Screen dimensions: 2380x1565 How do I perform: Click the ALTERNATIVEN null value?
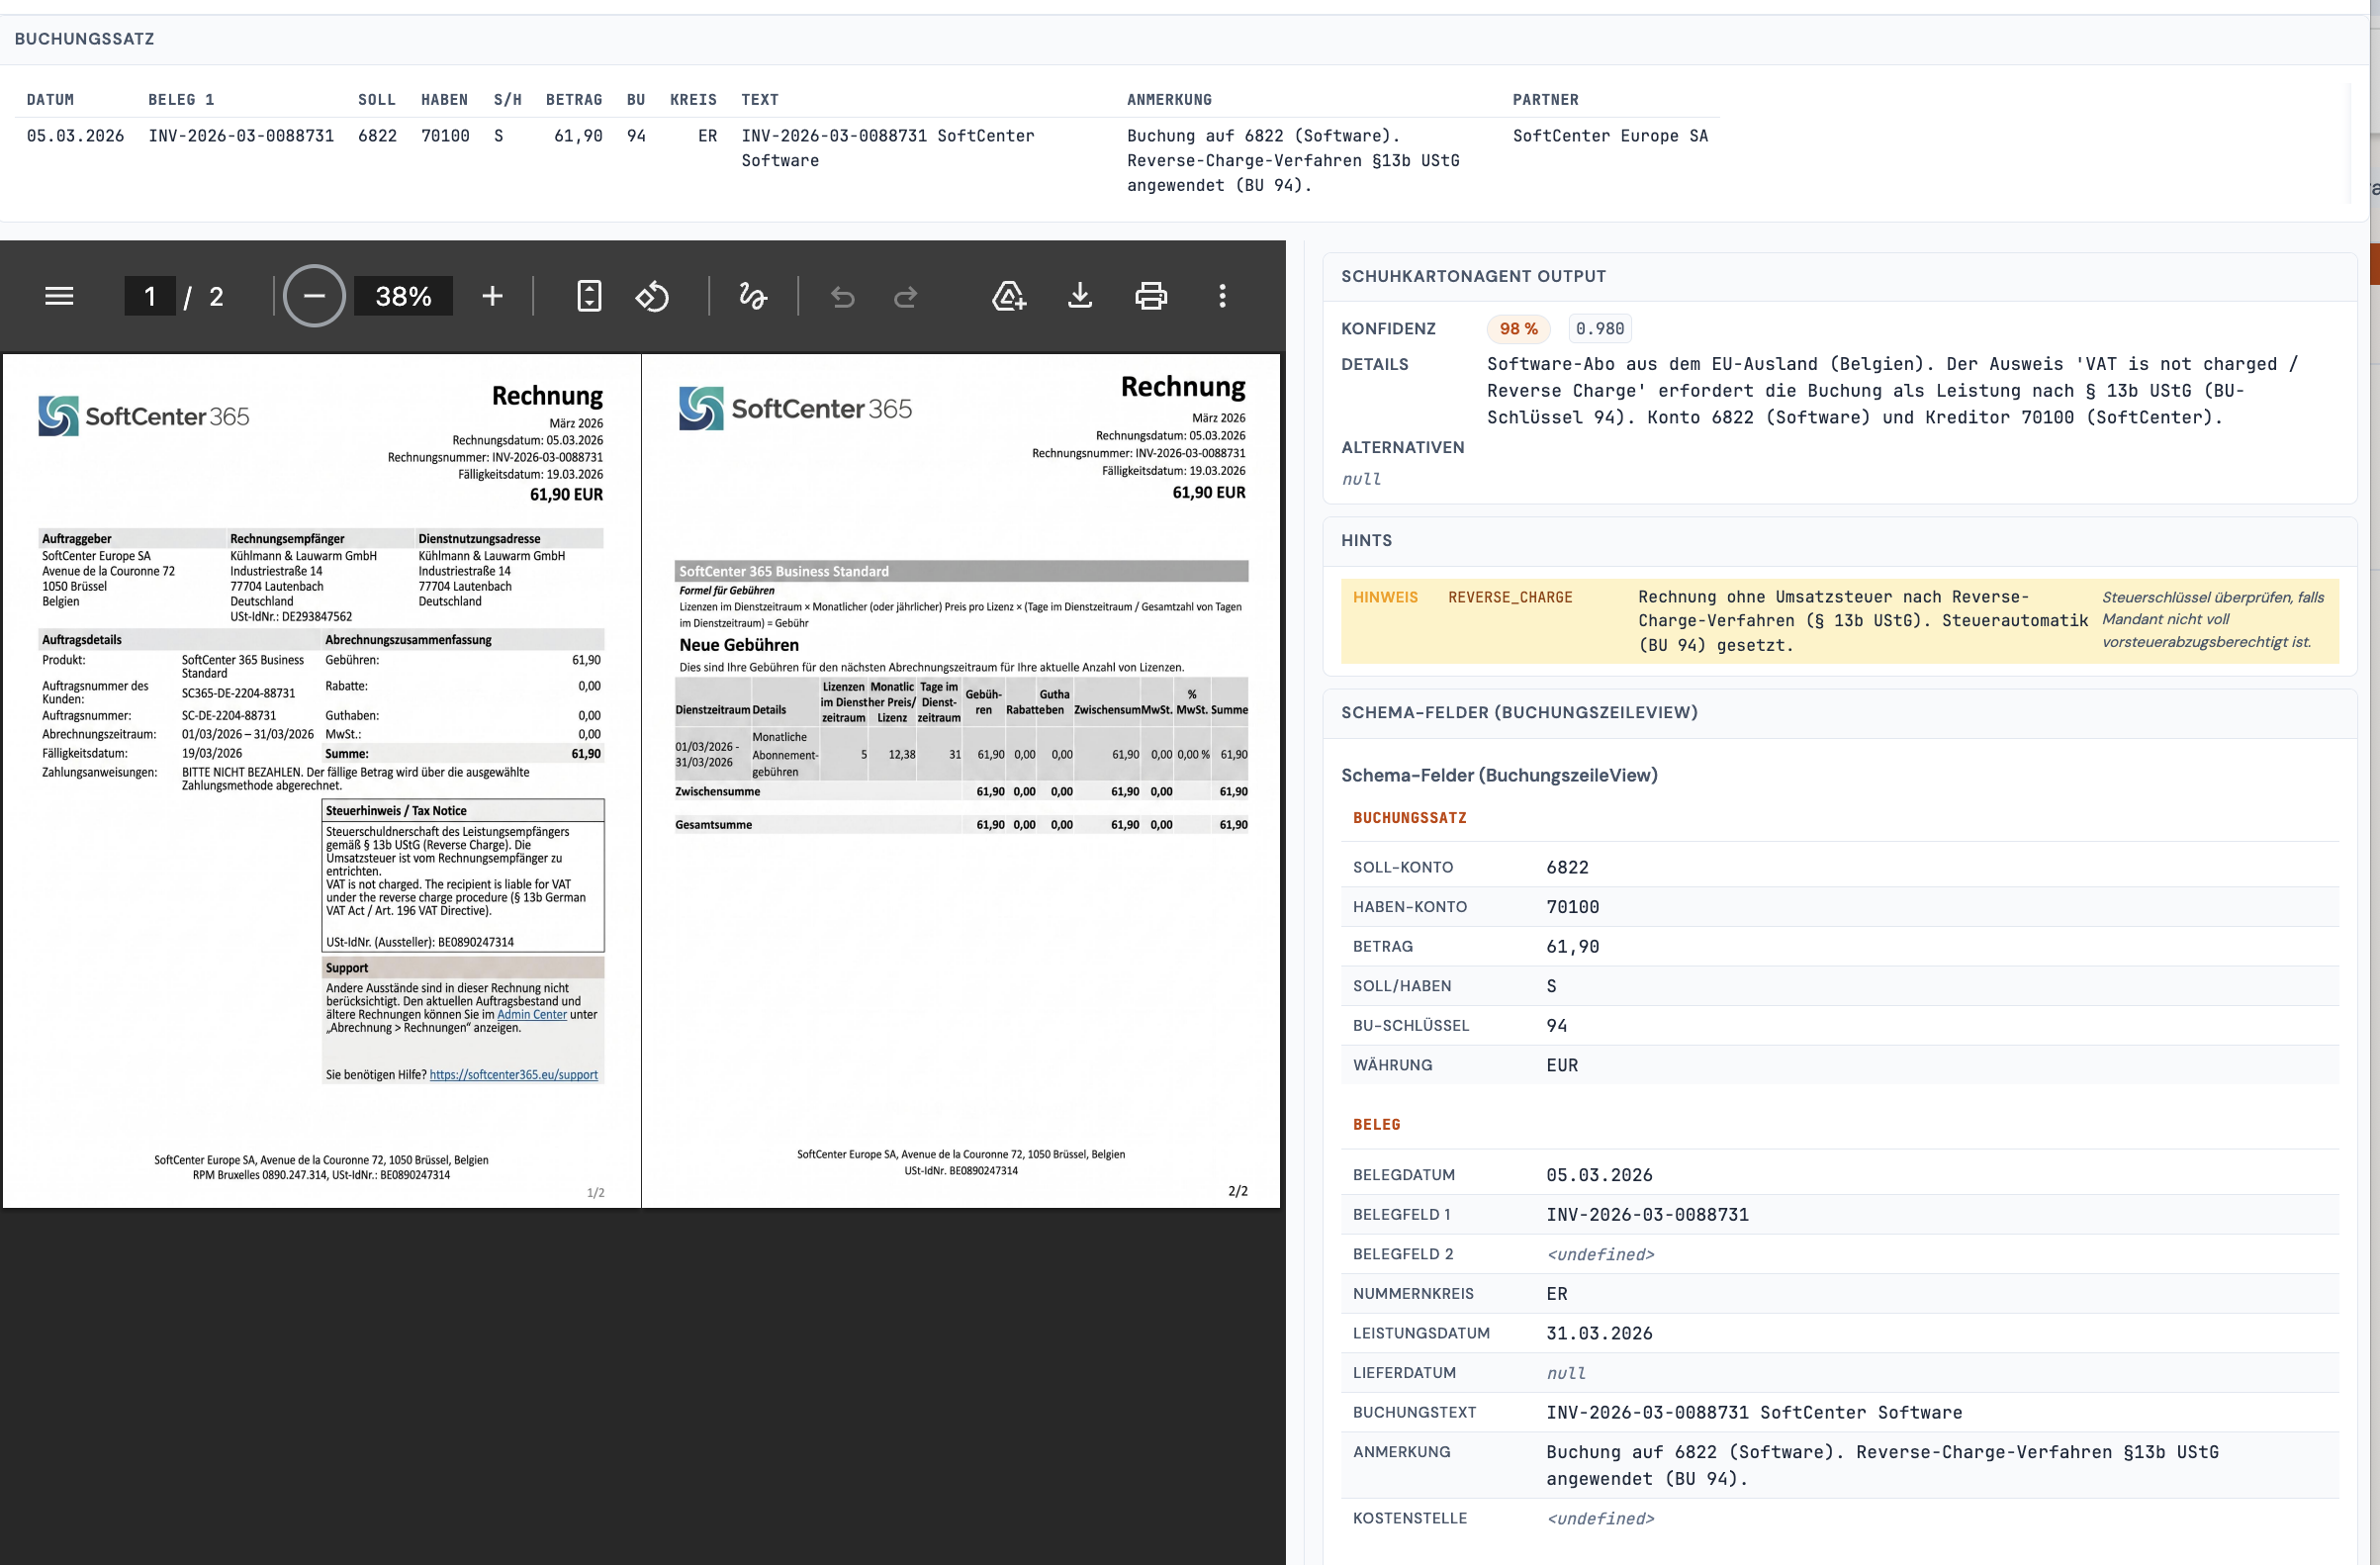1361,479
